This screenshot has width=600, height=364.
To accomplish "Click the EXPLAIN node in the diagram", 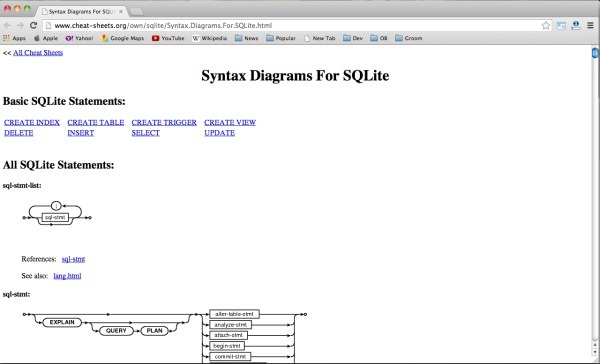I will coord(62,322).
